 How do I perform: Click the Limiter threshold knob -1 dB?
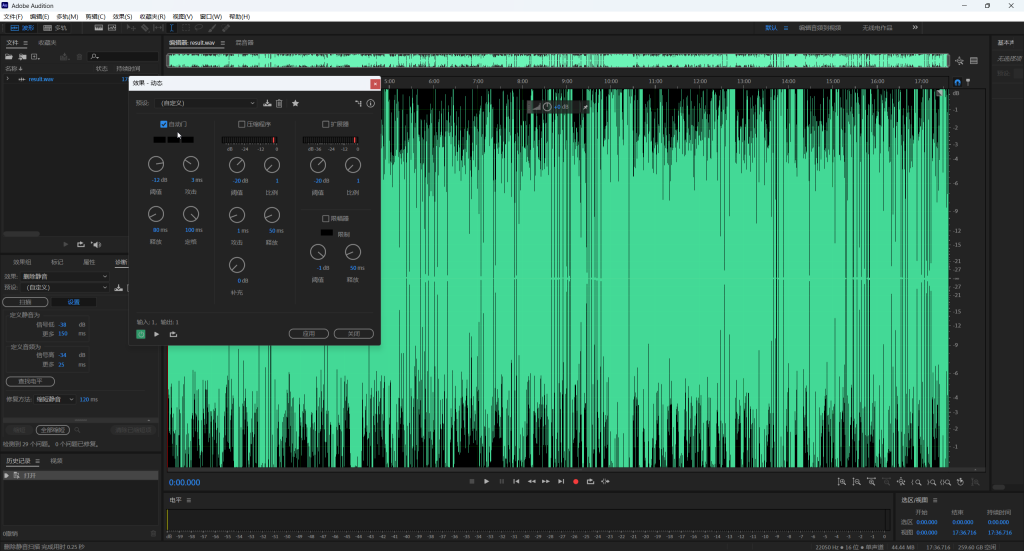click(x=318, y=251)
